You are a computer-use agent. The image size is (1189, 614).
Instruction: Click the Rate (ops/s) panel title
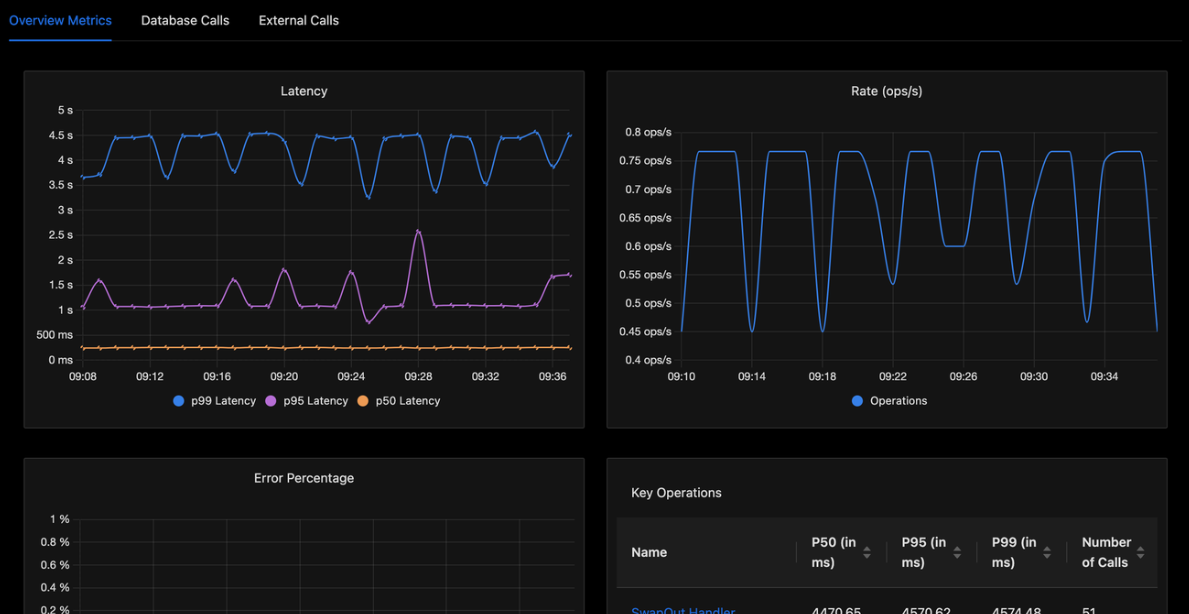[x=886, y=91]
